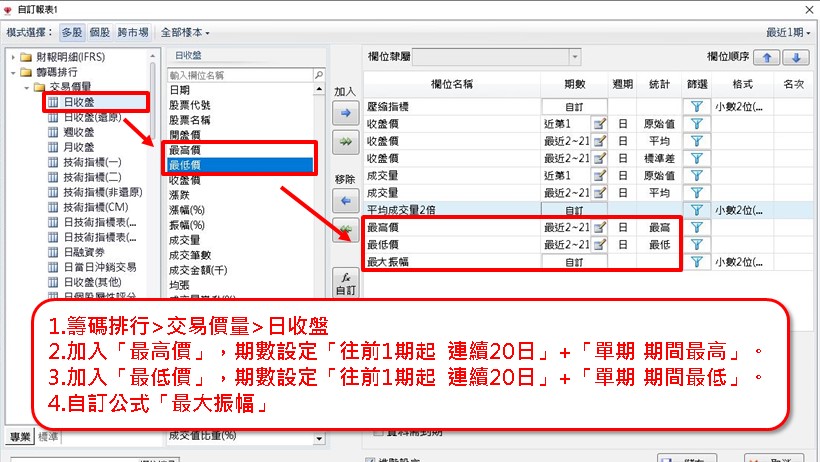
Task: Select 成交筆數 in the field list
Action: coord(189,255)
